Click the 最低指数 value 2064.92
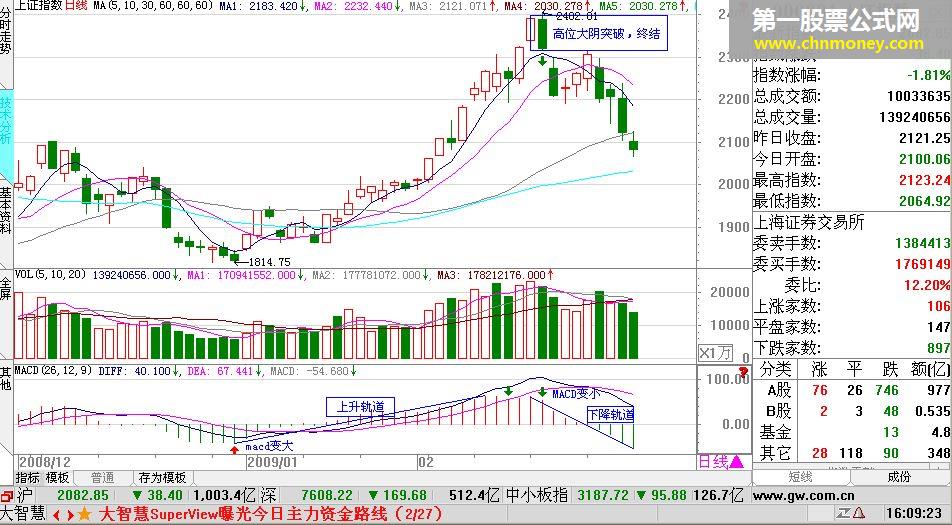The image size is (952, 525). pos(924,200)
